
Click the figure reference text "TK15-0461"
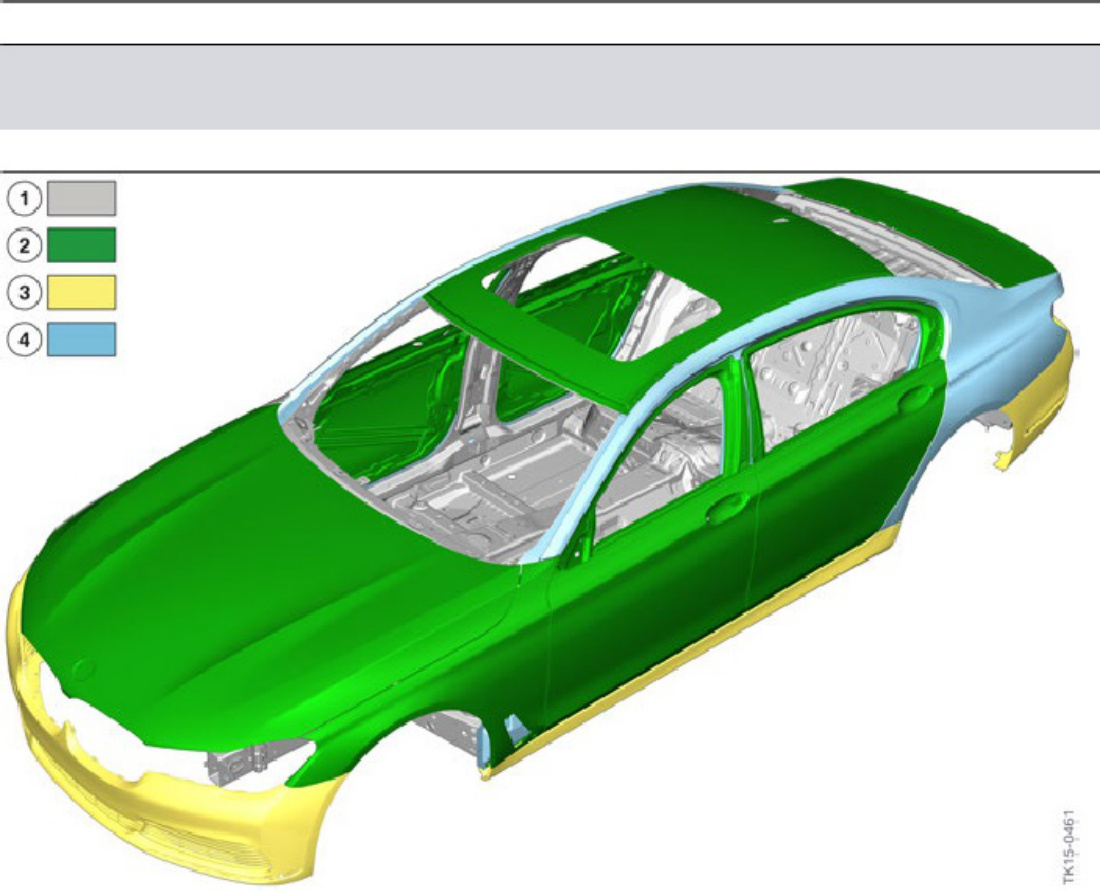coord(1068,847)
